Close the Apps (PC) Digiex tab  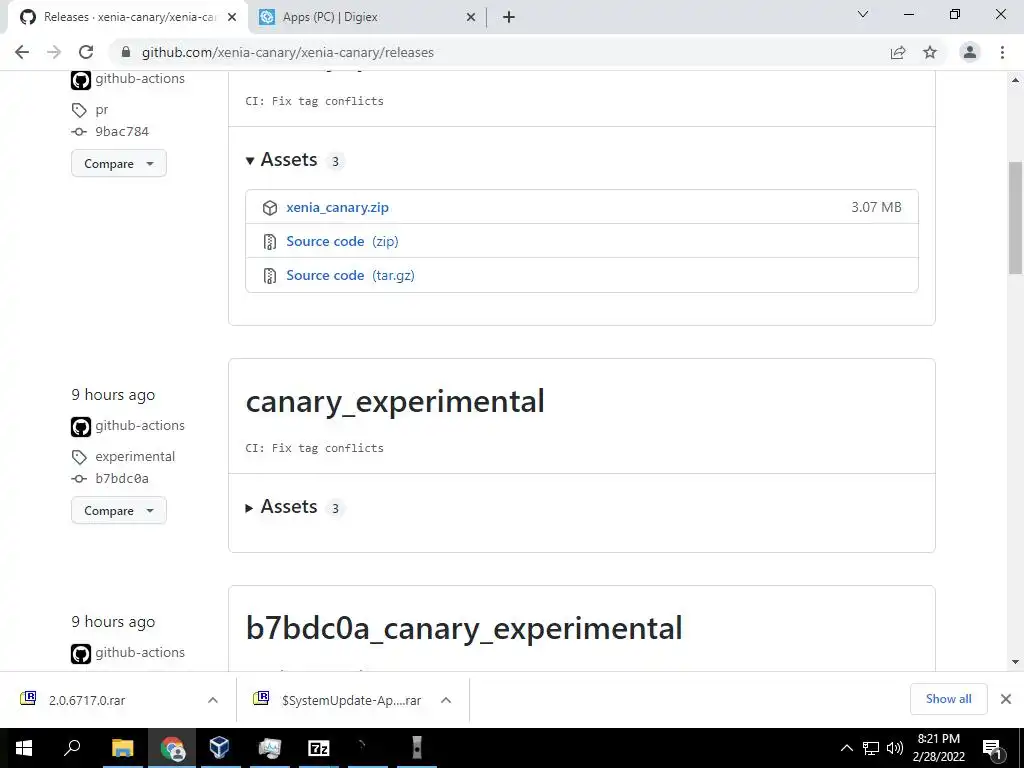(x=471, y=18)
